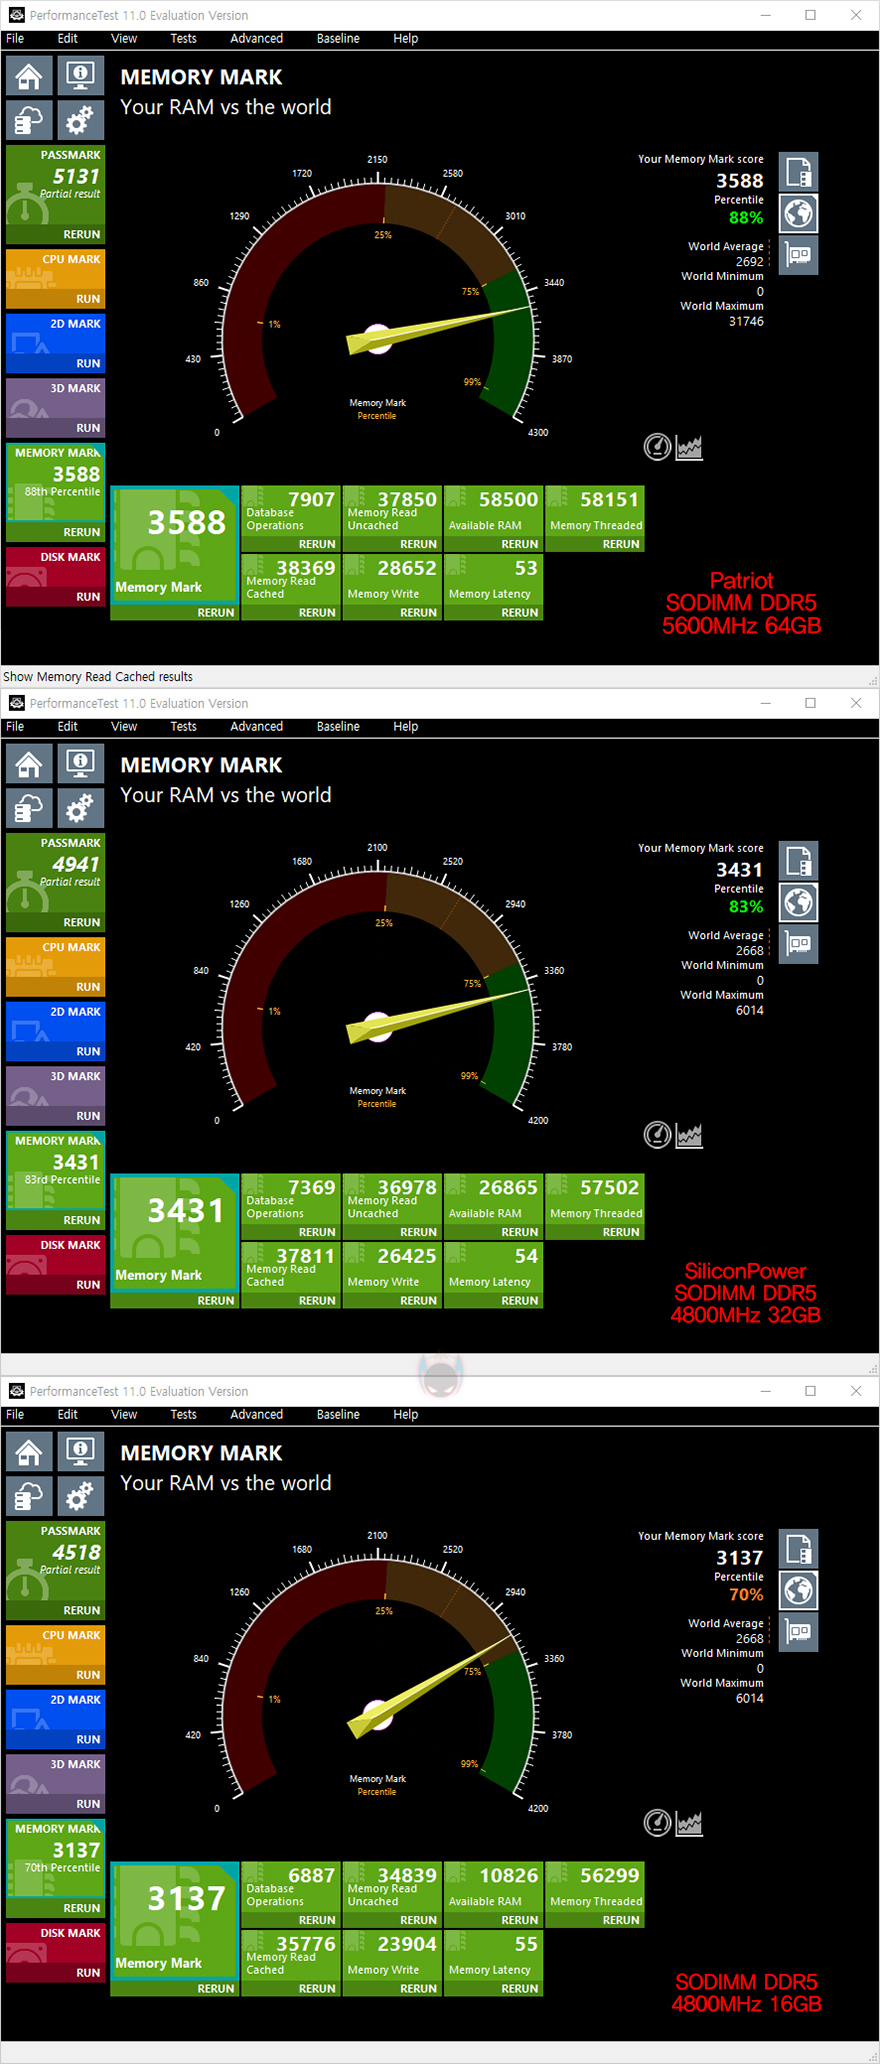Click globe icon beside the 70% percentile

[x=798, y=1591]
